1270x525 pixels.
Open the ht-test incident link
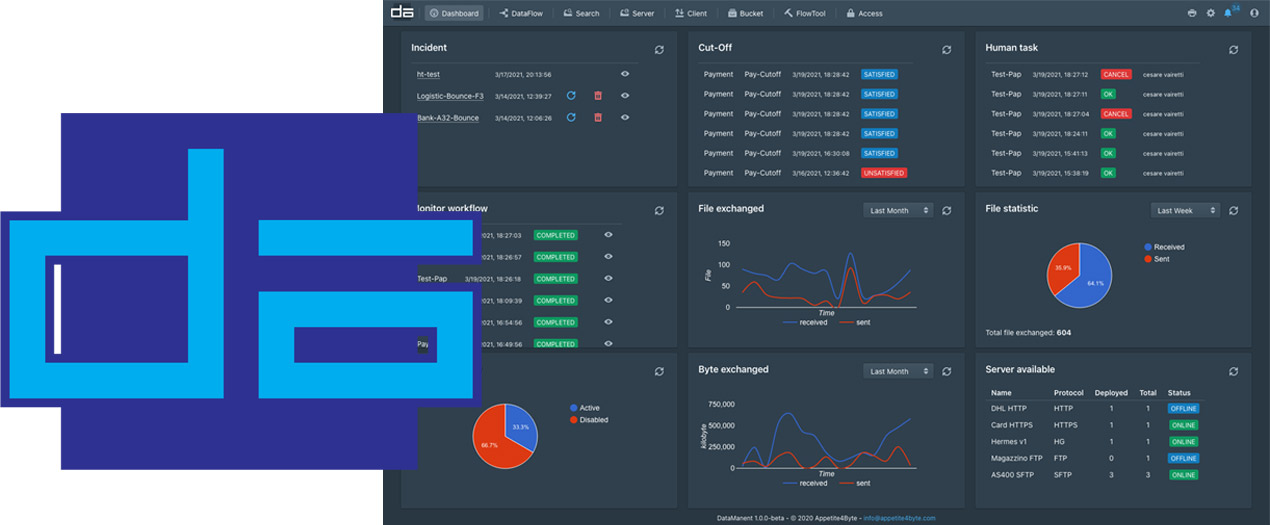click(429, 74)
